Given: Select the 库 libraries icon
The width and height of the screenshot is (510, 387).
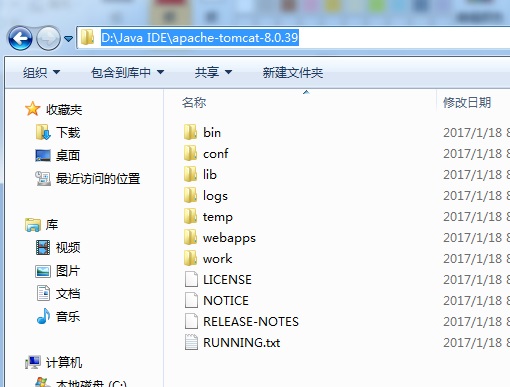Looking at the screenshot, I should coord(33,225).
